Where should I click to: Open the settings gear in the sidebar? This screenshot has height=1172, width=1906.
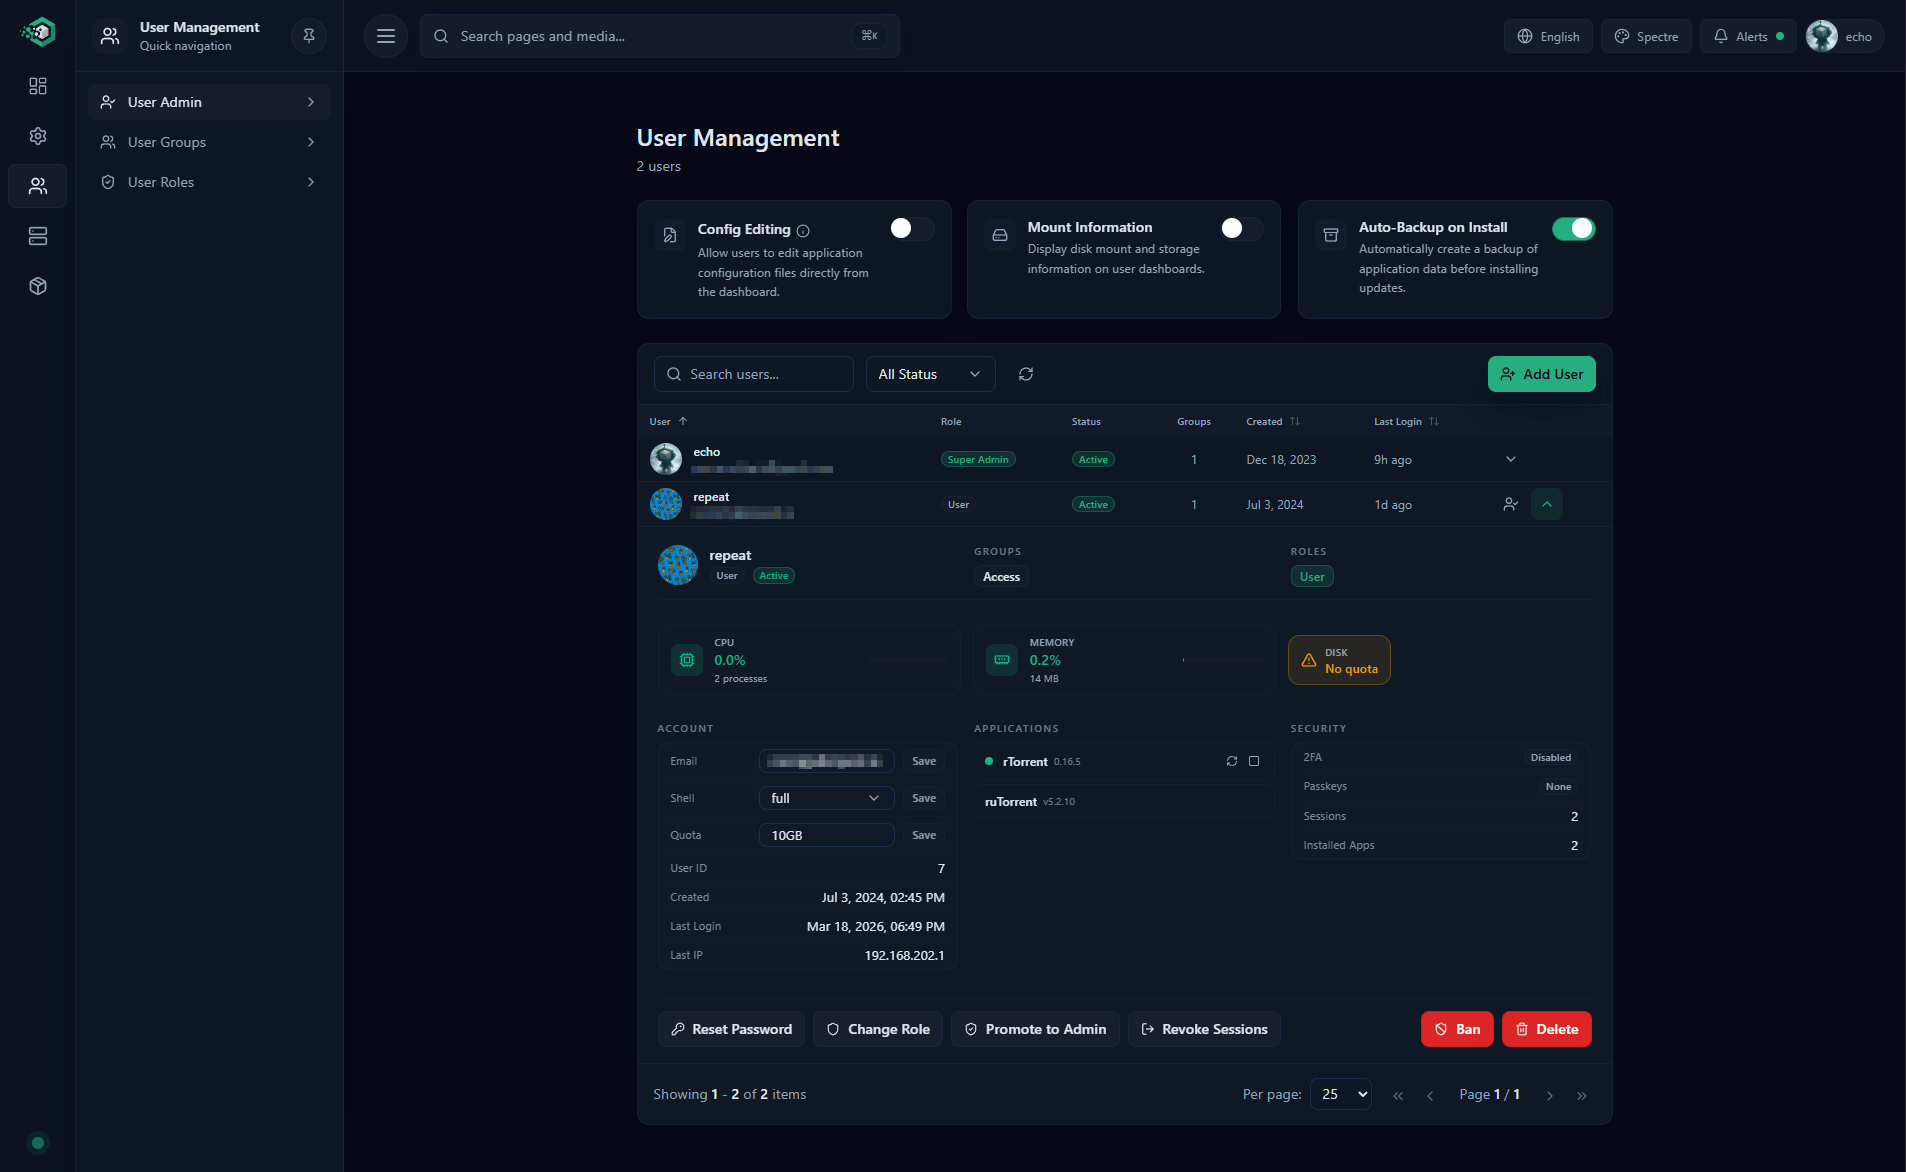click(x=37, y=136)
